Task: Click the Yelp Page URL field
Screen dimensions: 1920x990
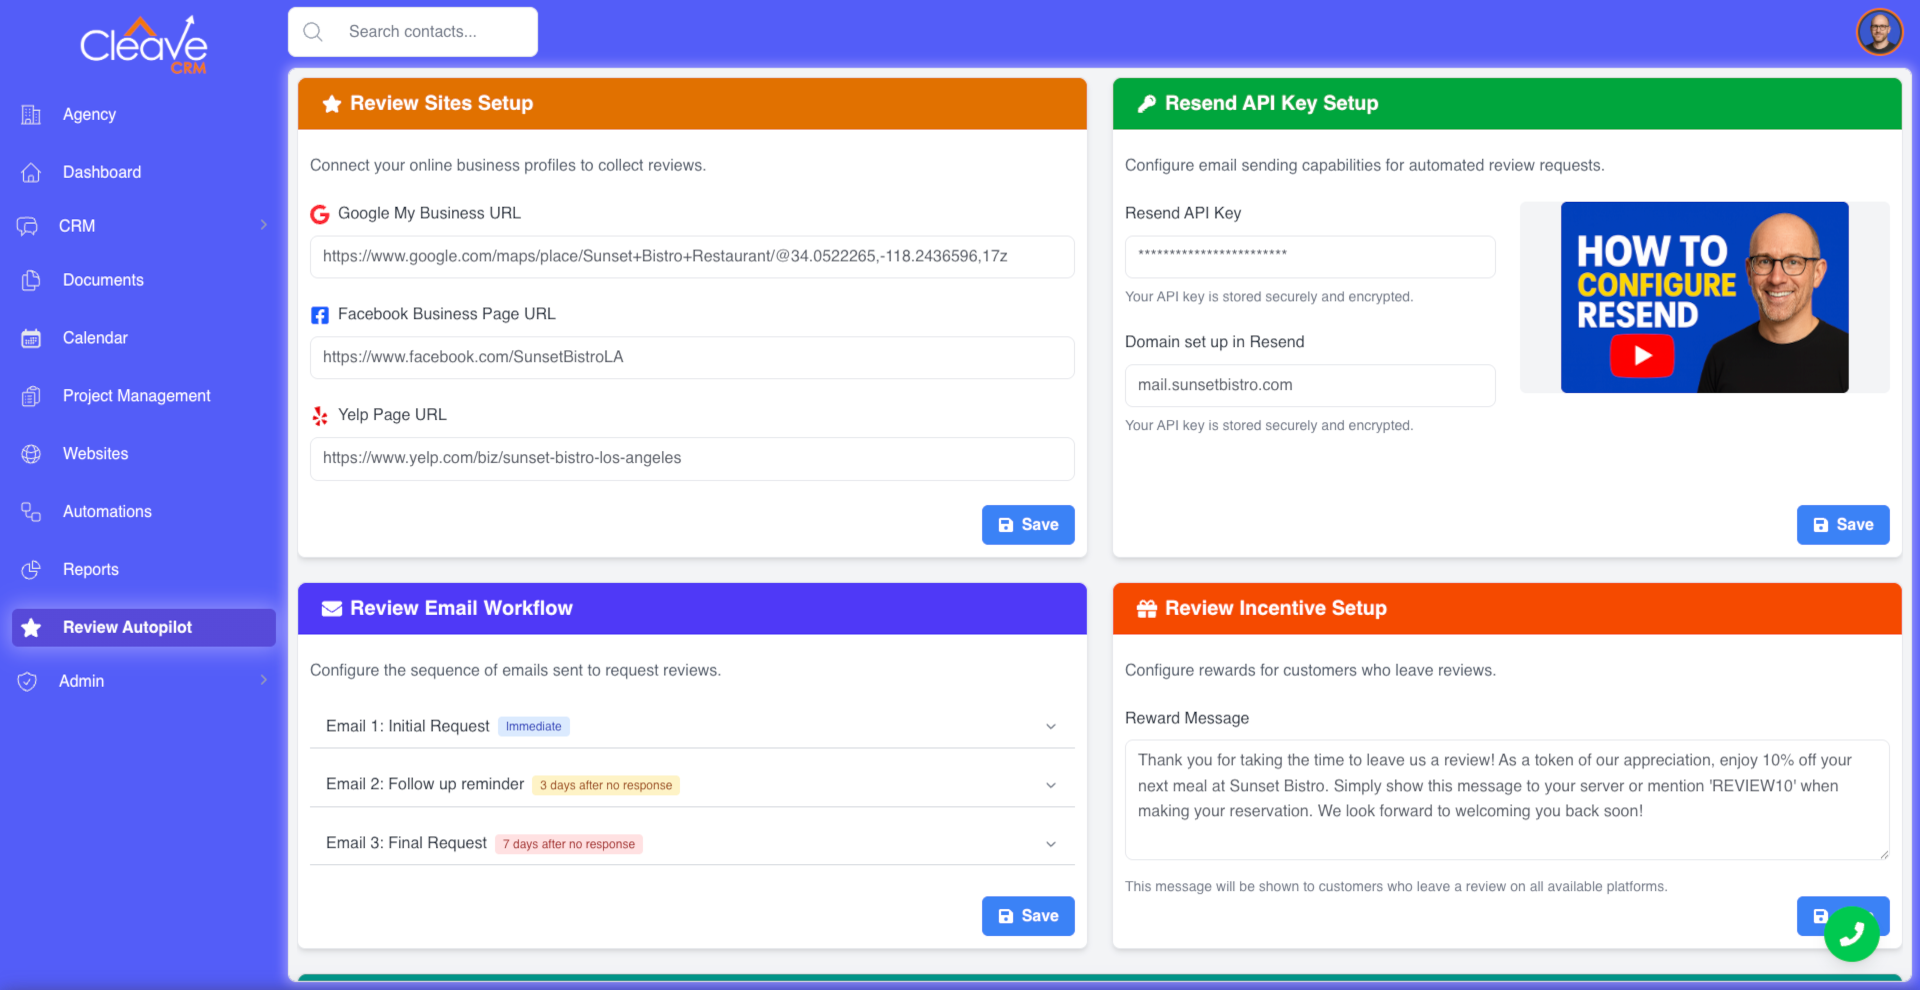Action: point(691,459)
